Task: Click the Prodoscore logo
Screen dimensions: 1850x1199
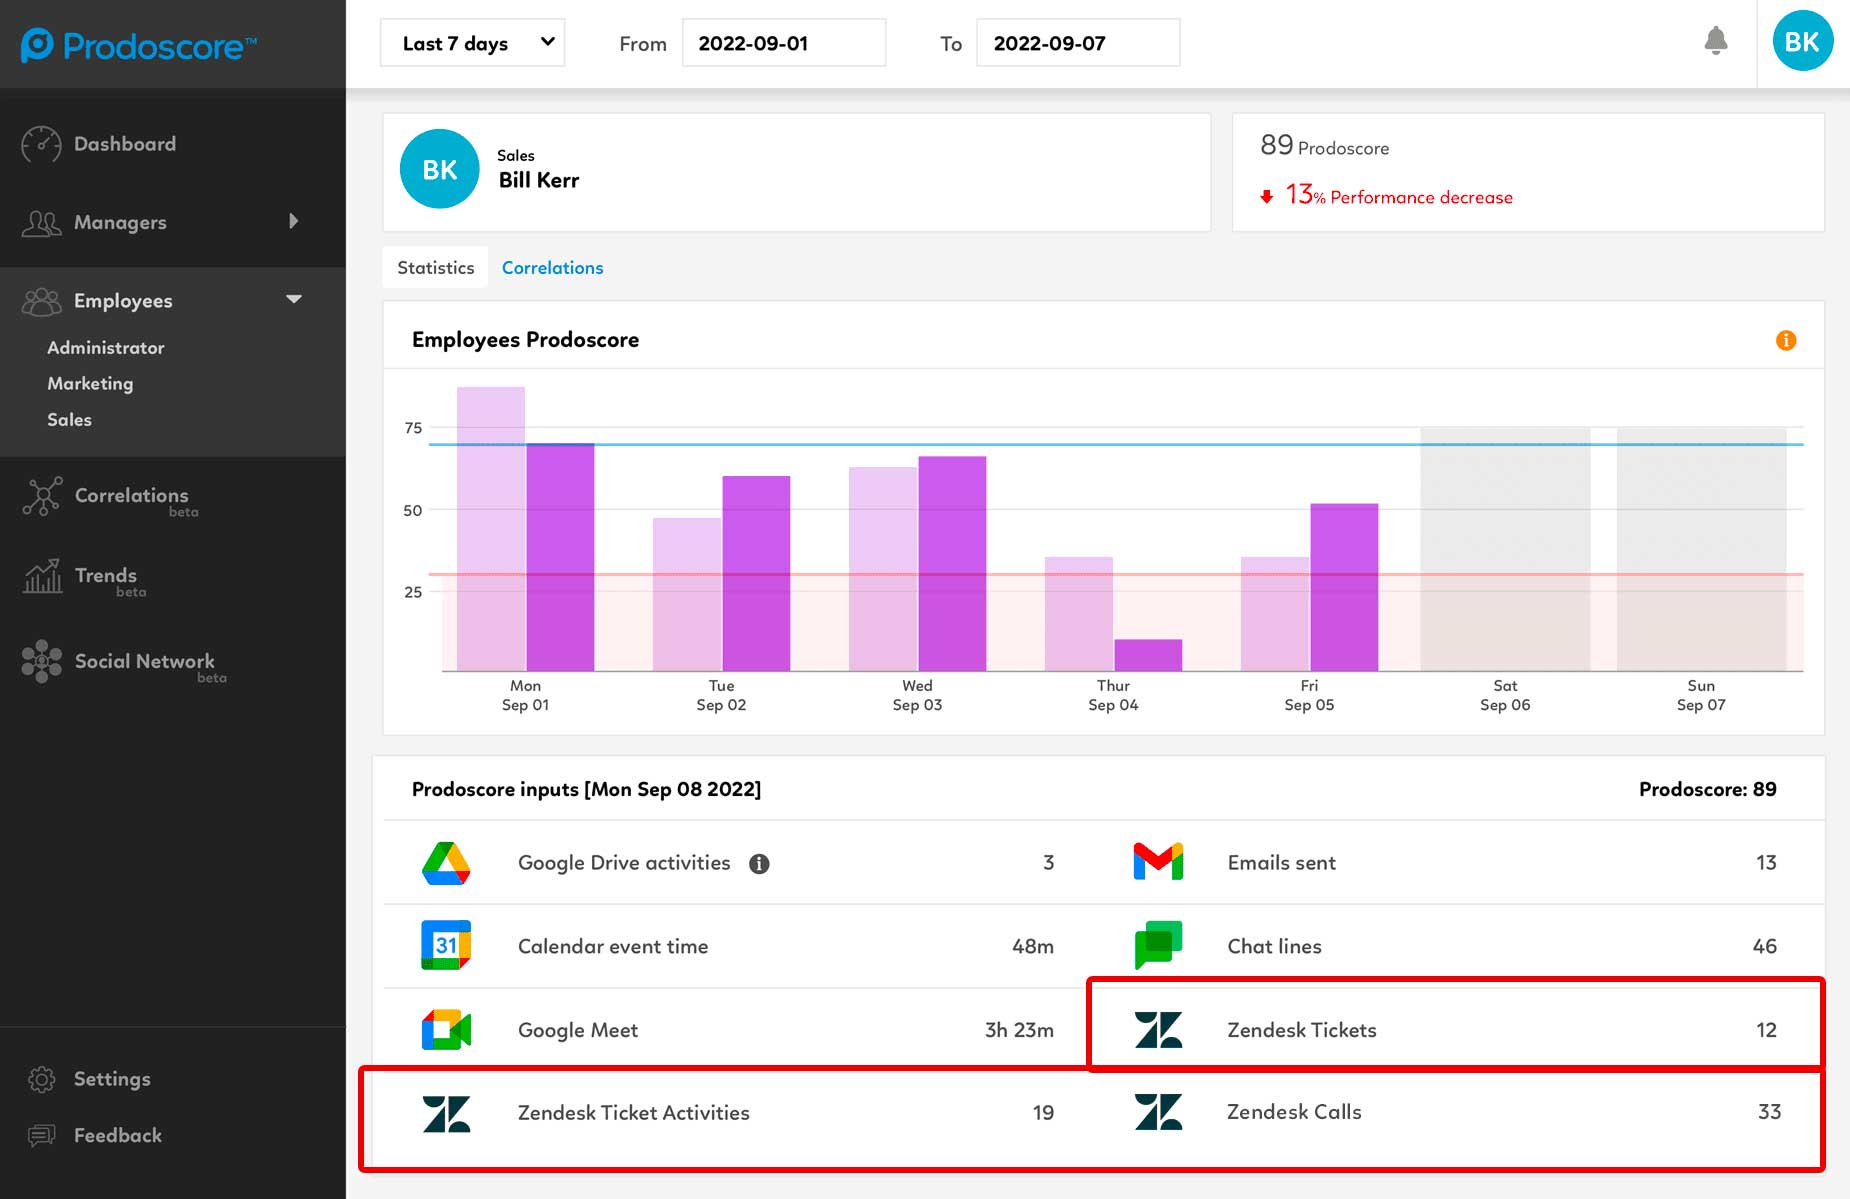Action: click(139, 46)
